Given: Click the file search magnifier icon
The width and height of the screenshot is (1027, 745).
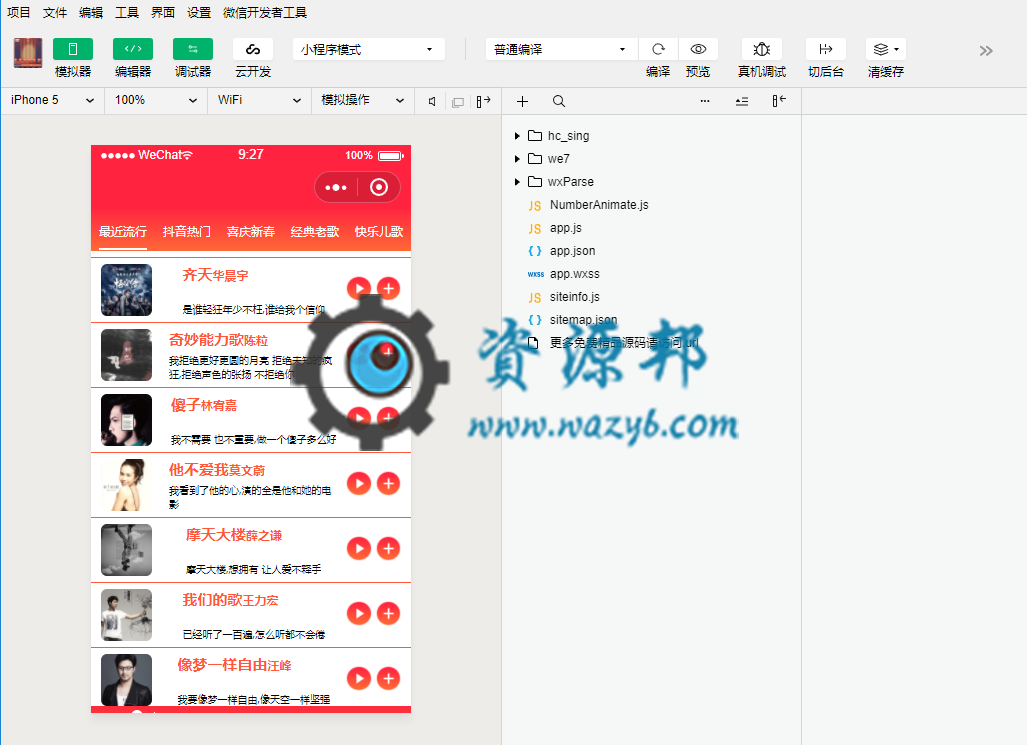Looking at the screenshot, I should tap(559, 102).
